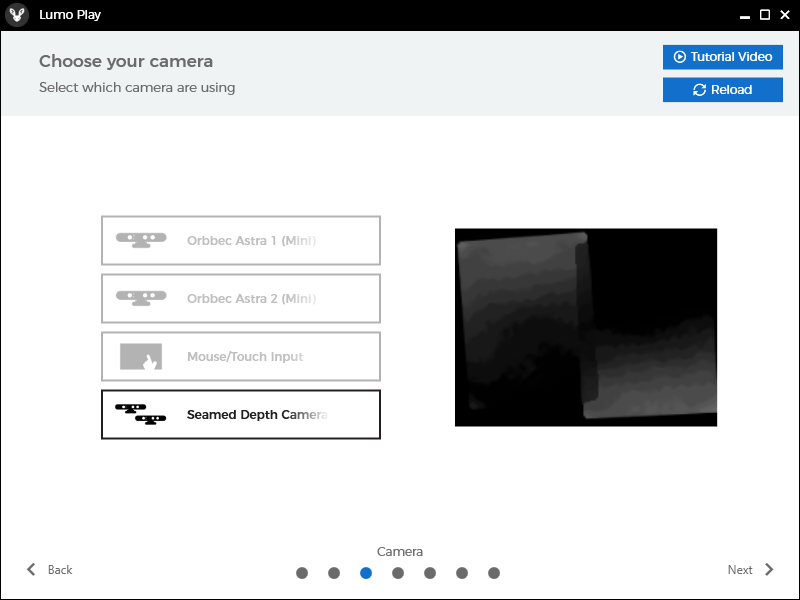
Task: Jump to the second setup step dot
Action: [x=334, y=573]
